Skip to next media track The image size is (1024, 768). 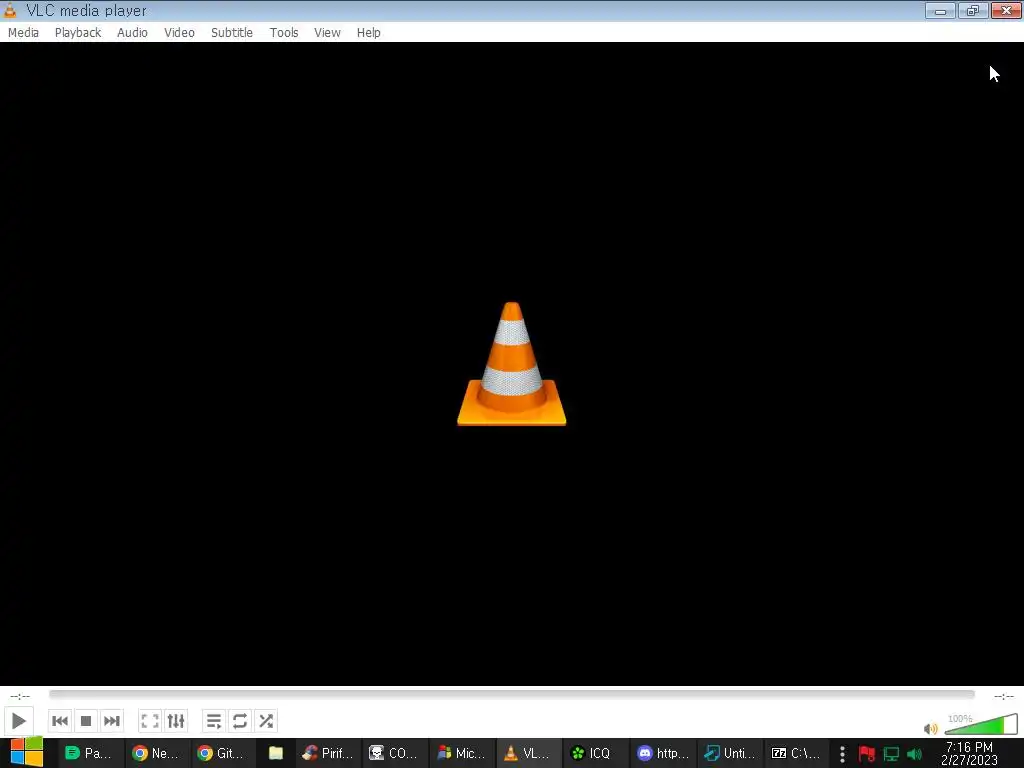pos(112,721)
